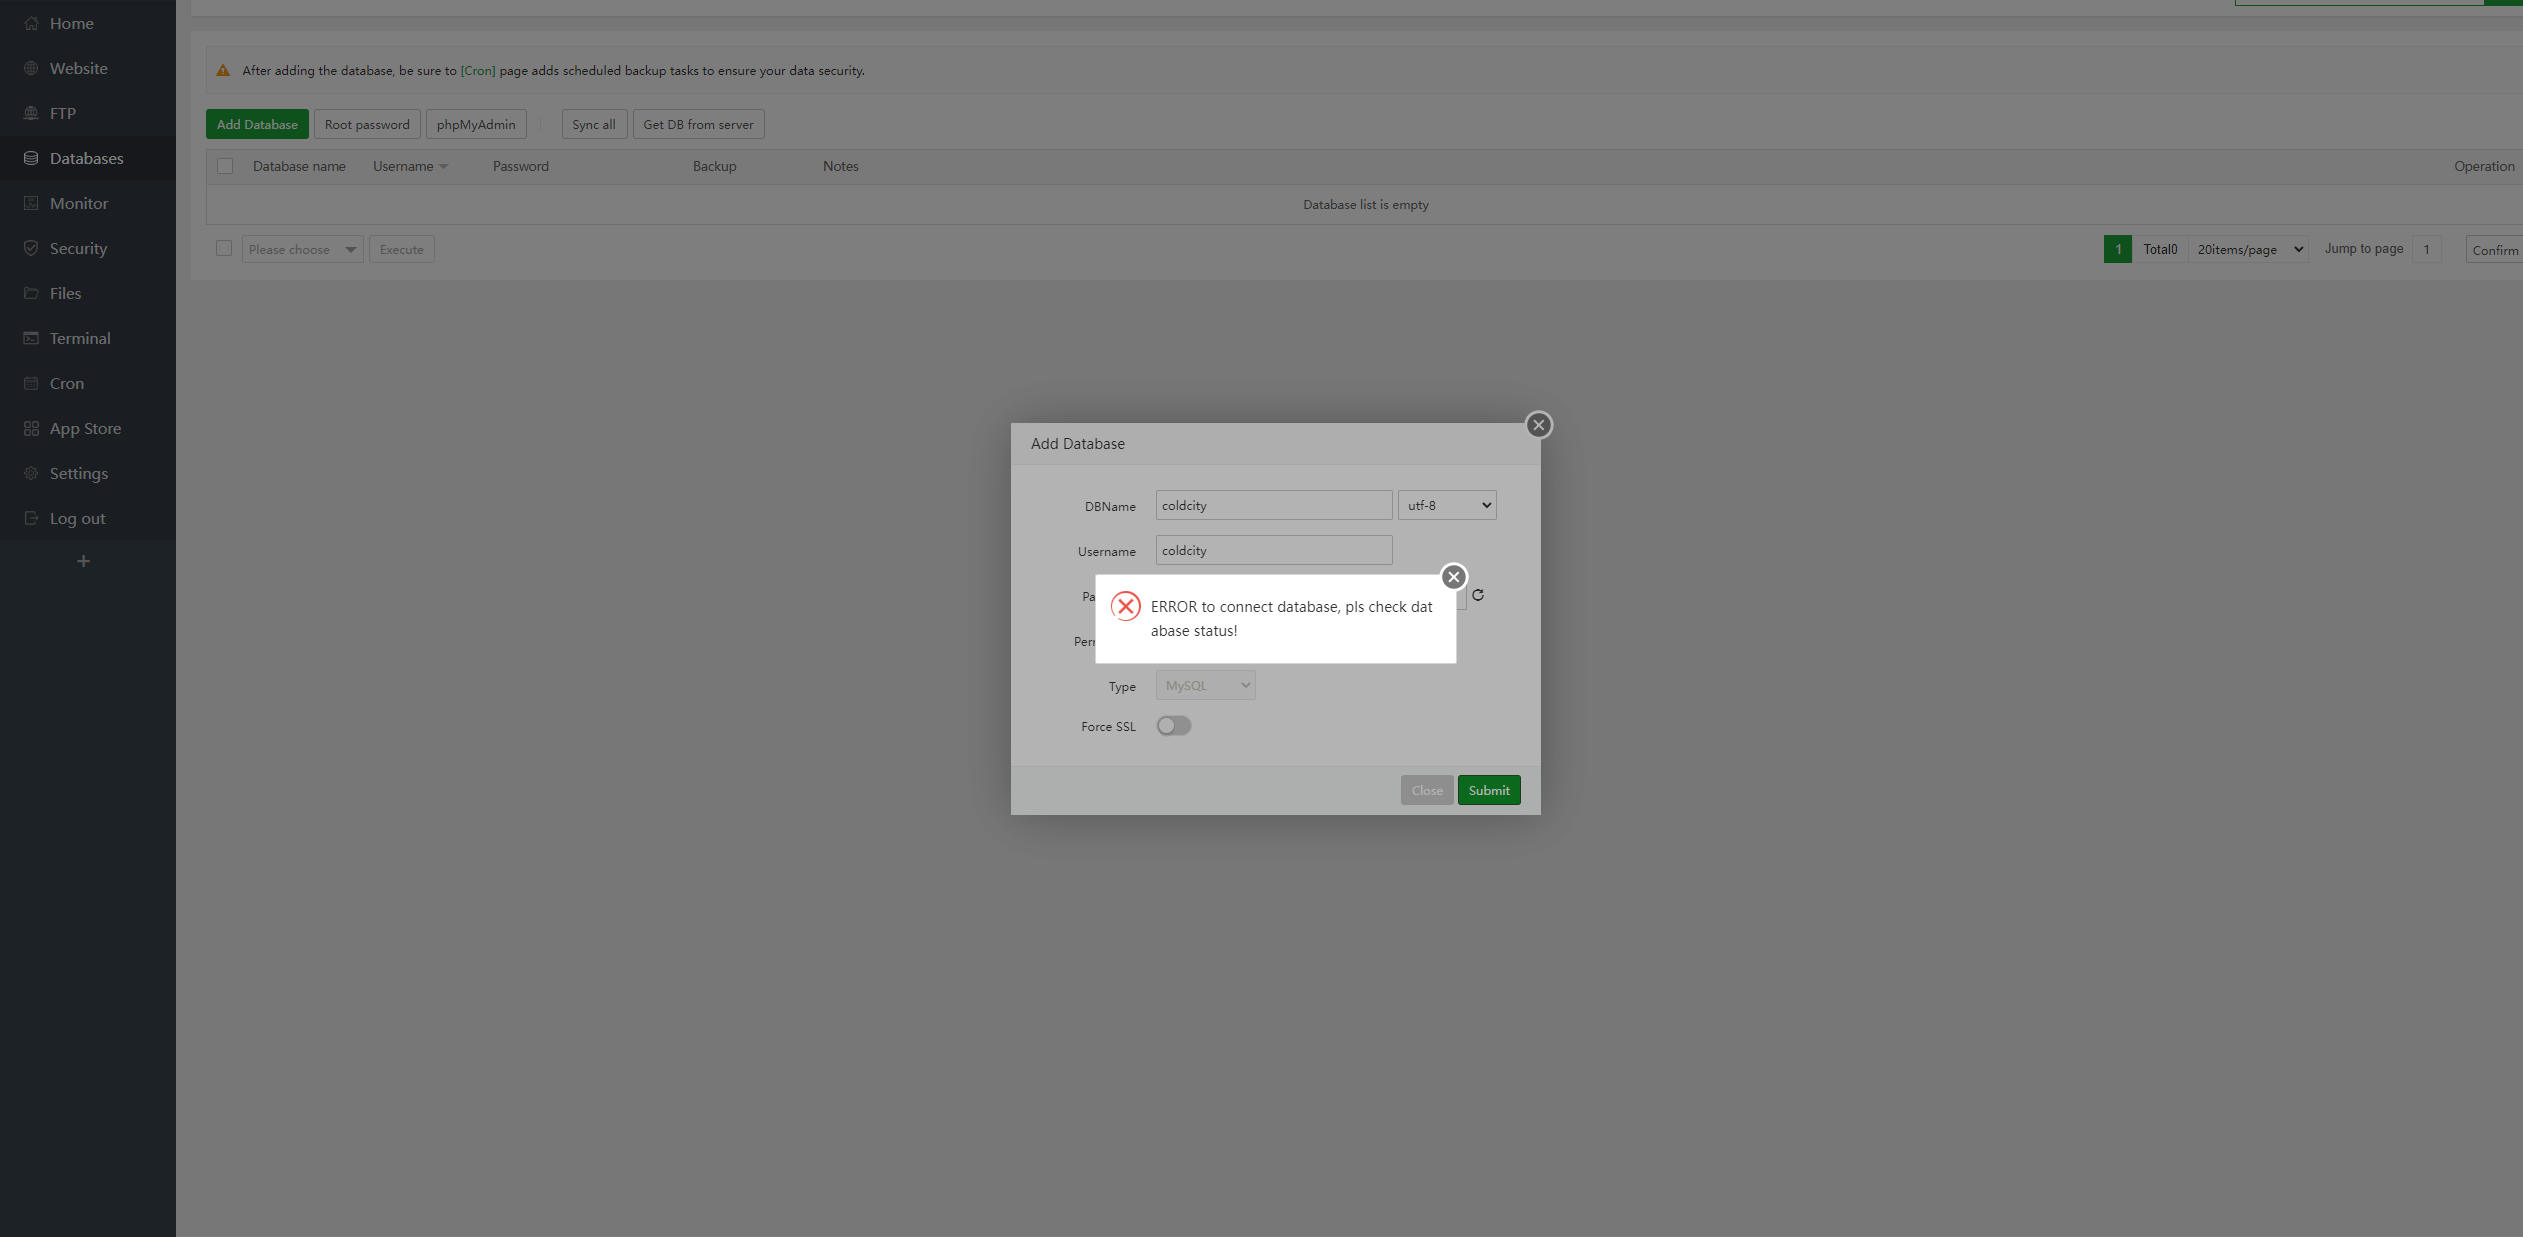Click the plus icon below Log out
This screenshot has height=1237, width=2523.
click(83, 561)
